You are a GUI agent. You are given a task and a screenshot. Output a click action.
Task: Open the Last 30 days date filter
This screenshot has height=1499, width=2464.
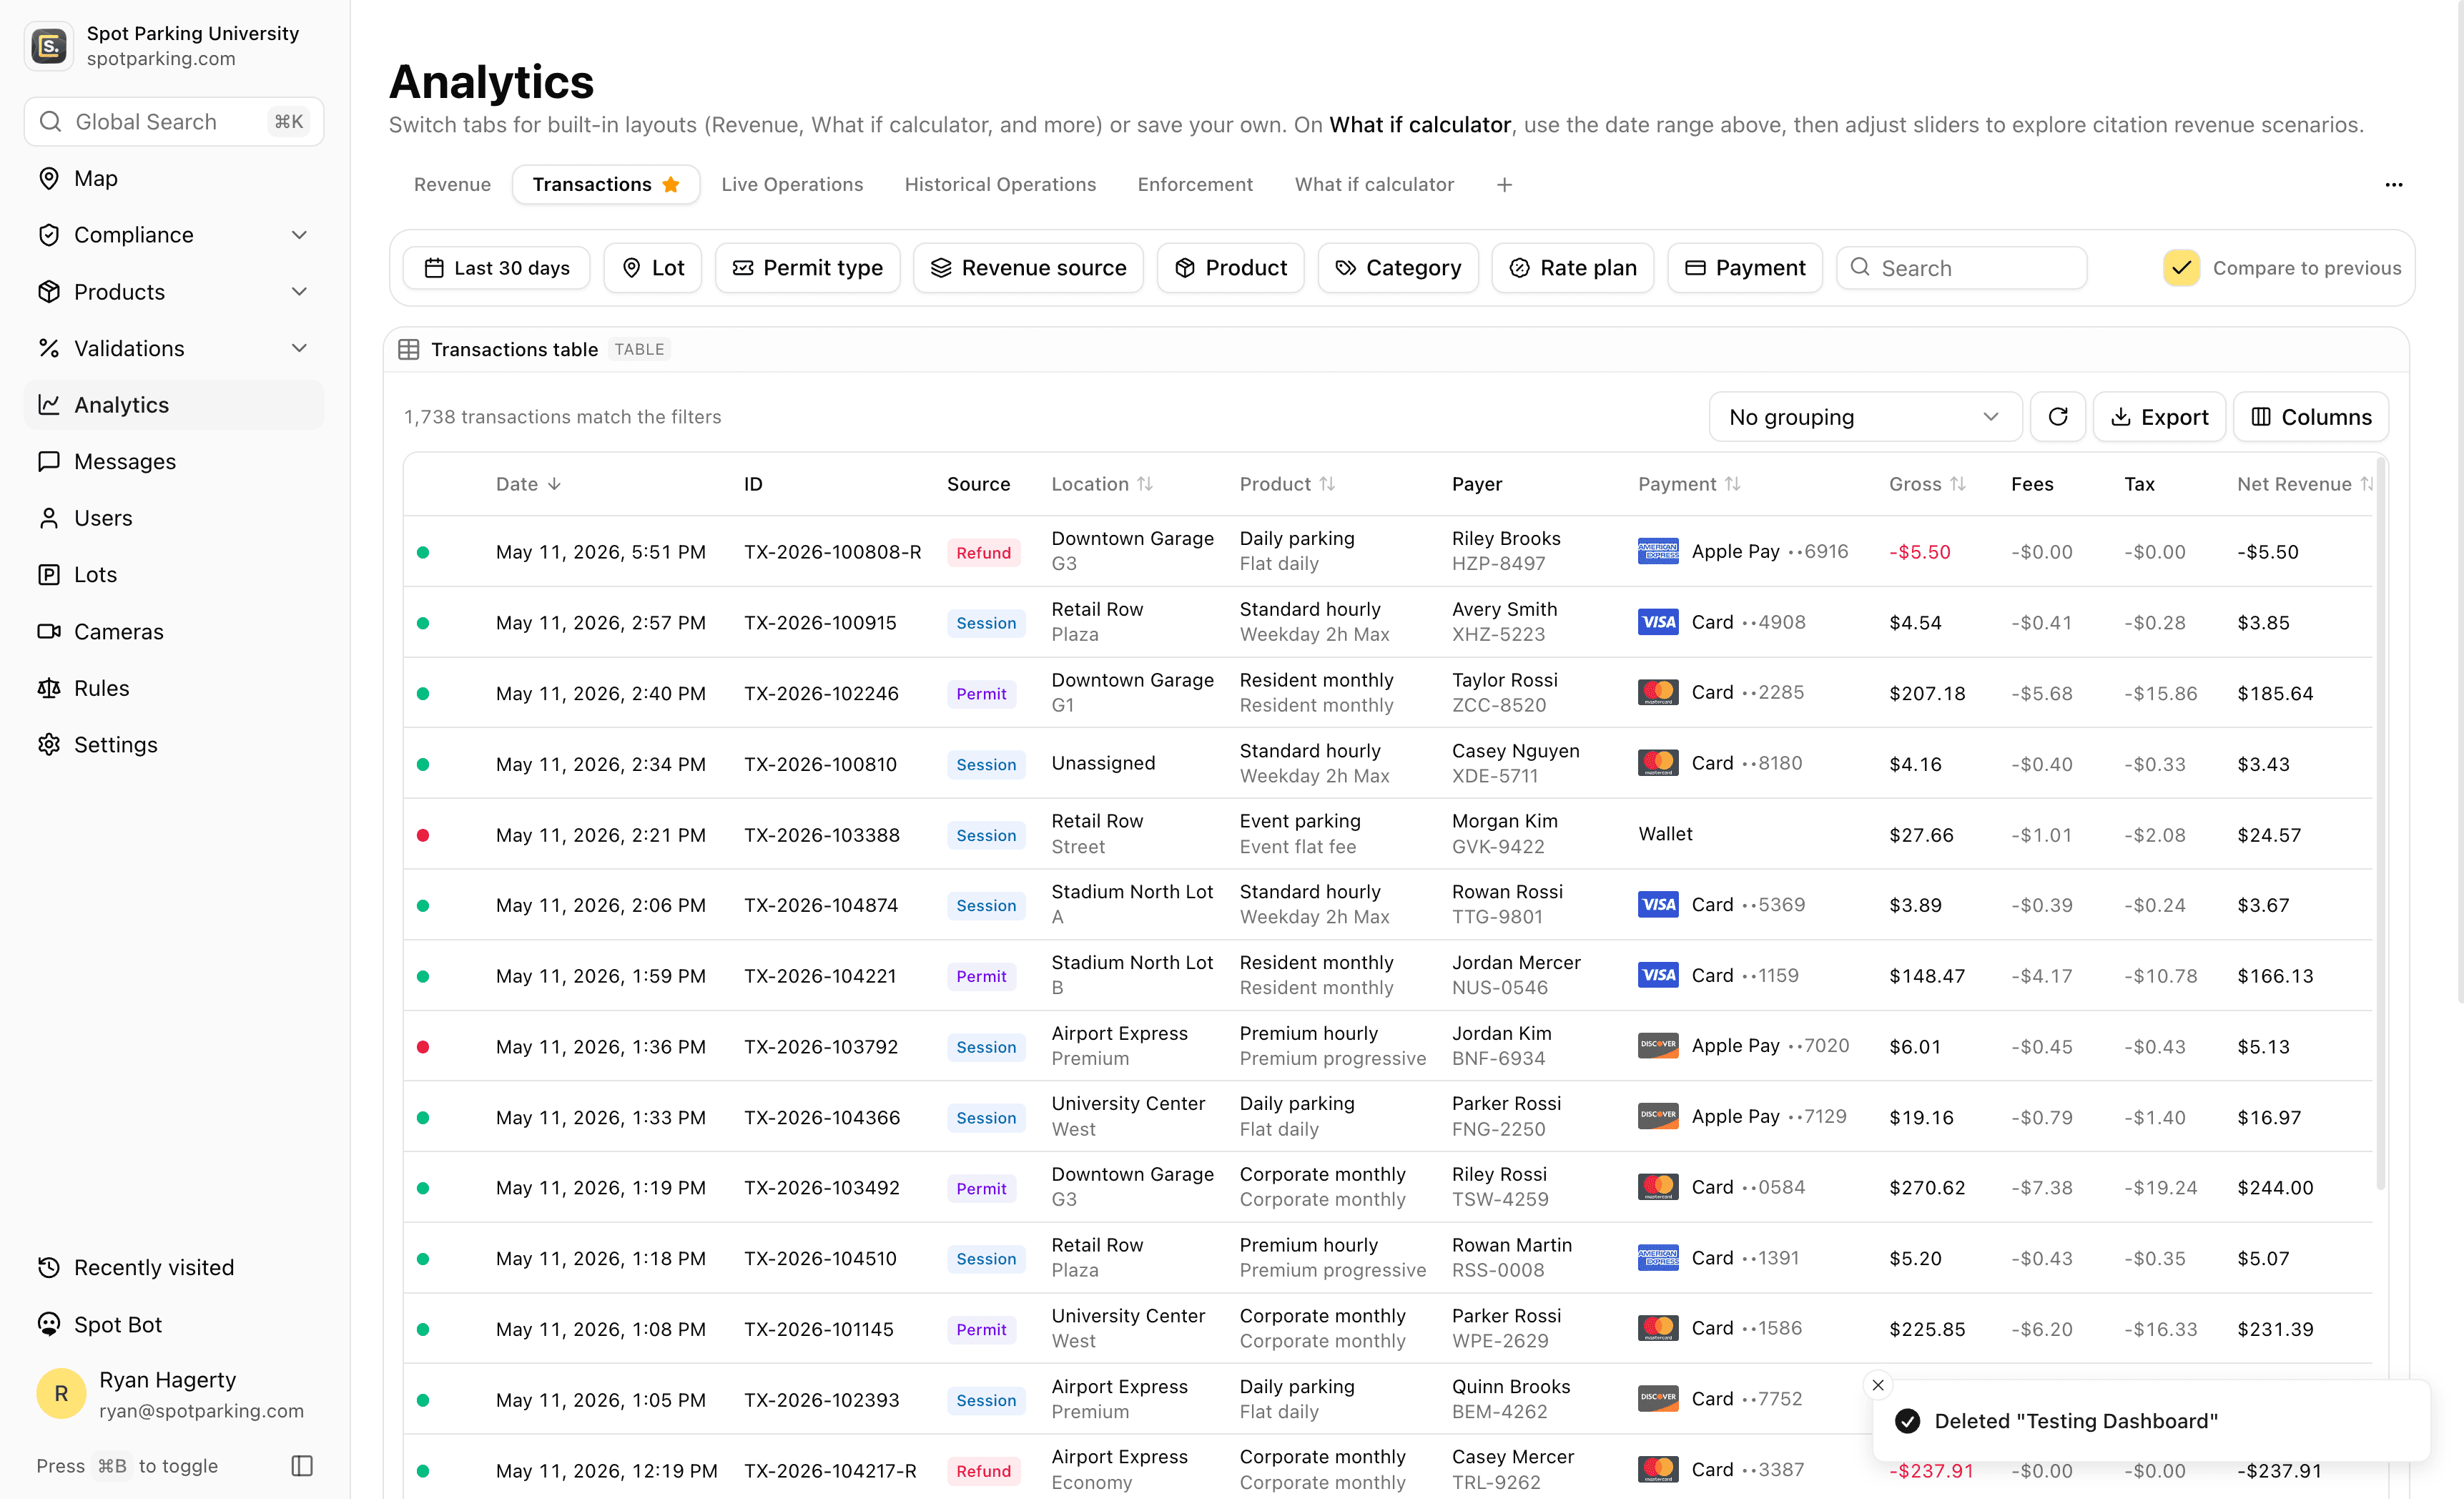click(497, 268)
